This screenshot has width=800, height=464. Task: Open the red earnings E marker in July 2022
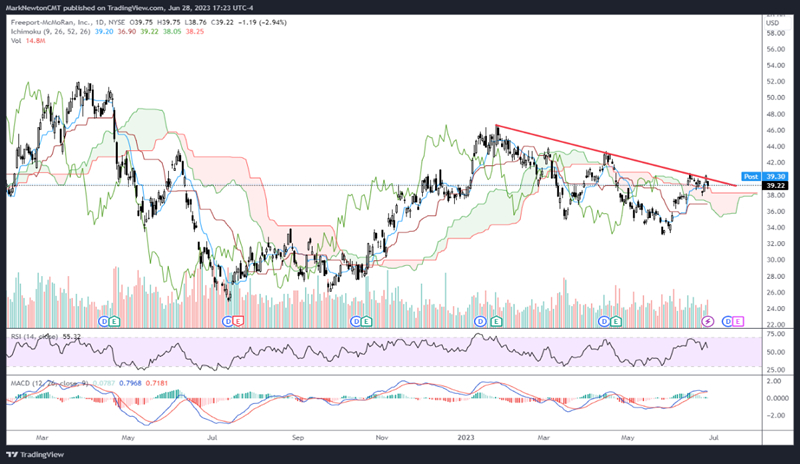pyautogui.click(x=238, y=321)
